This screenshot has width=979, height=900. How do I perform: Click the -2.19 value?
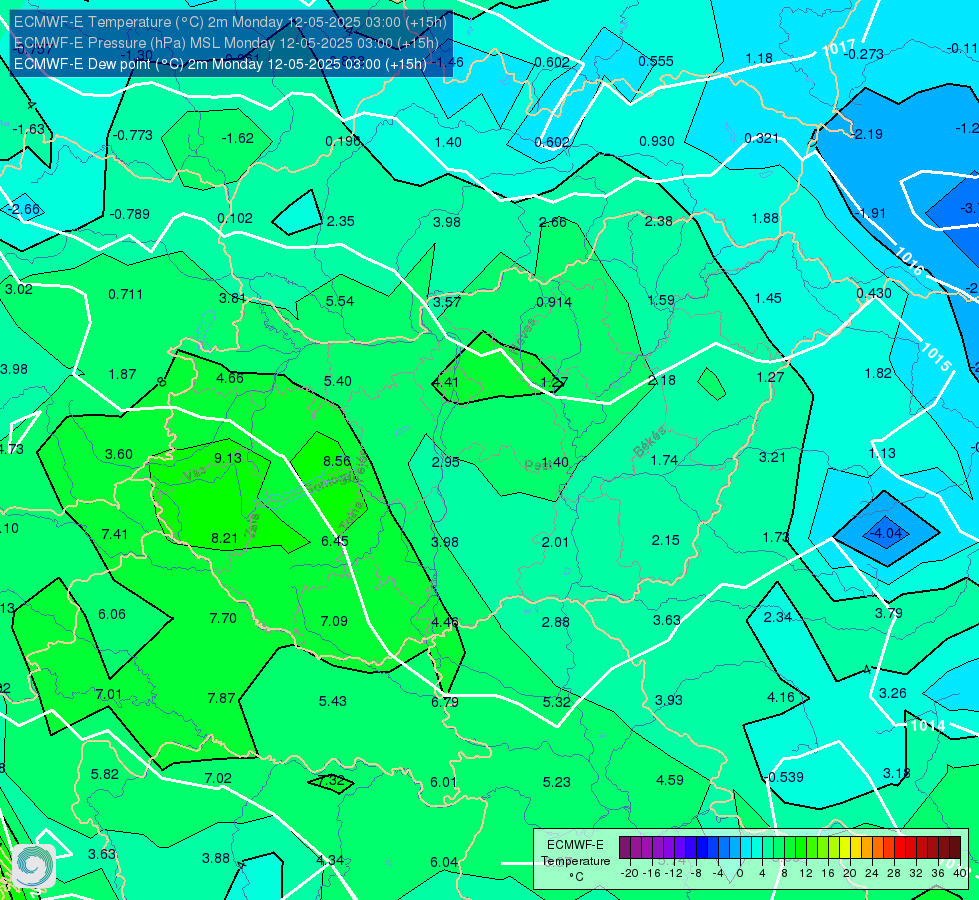pyautogui.click(x=868, y=134)
